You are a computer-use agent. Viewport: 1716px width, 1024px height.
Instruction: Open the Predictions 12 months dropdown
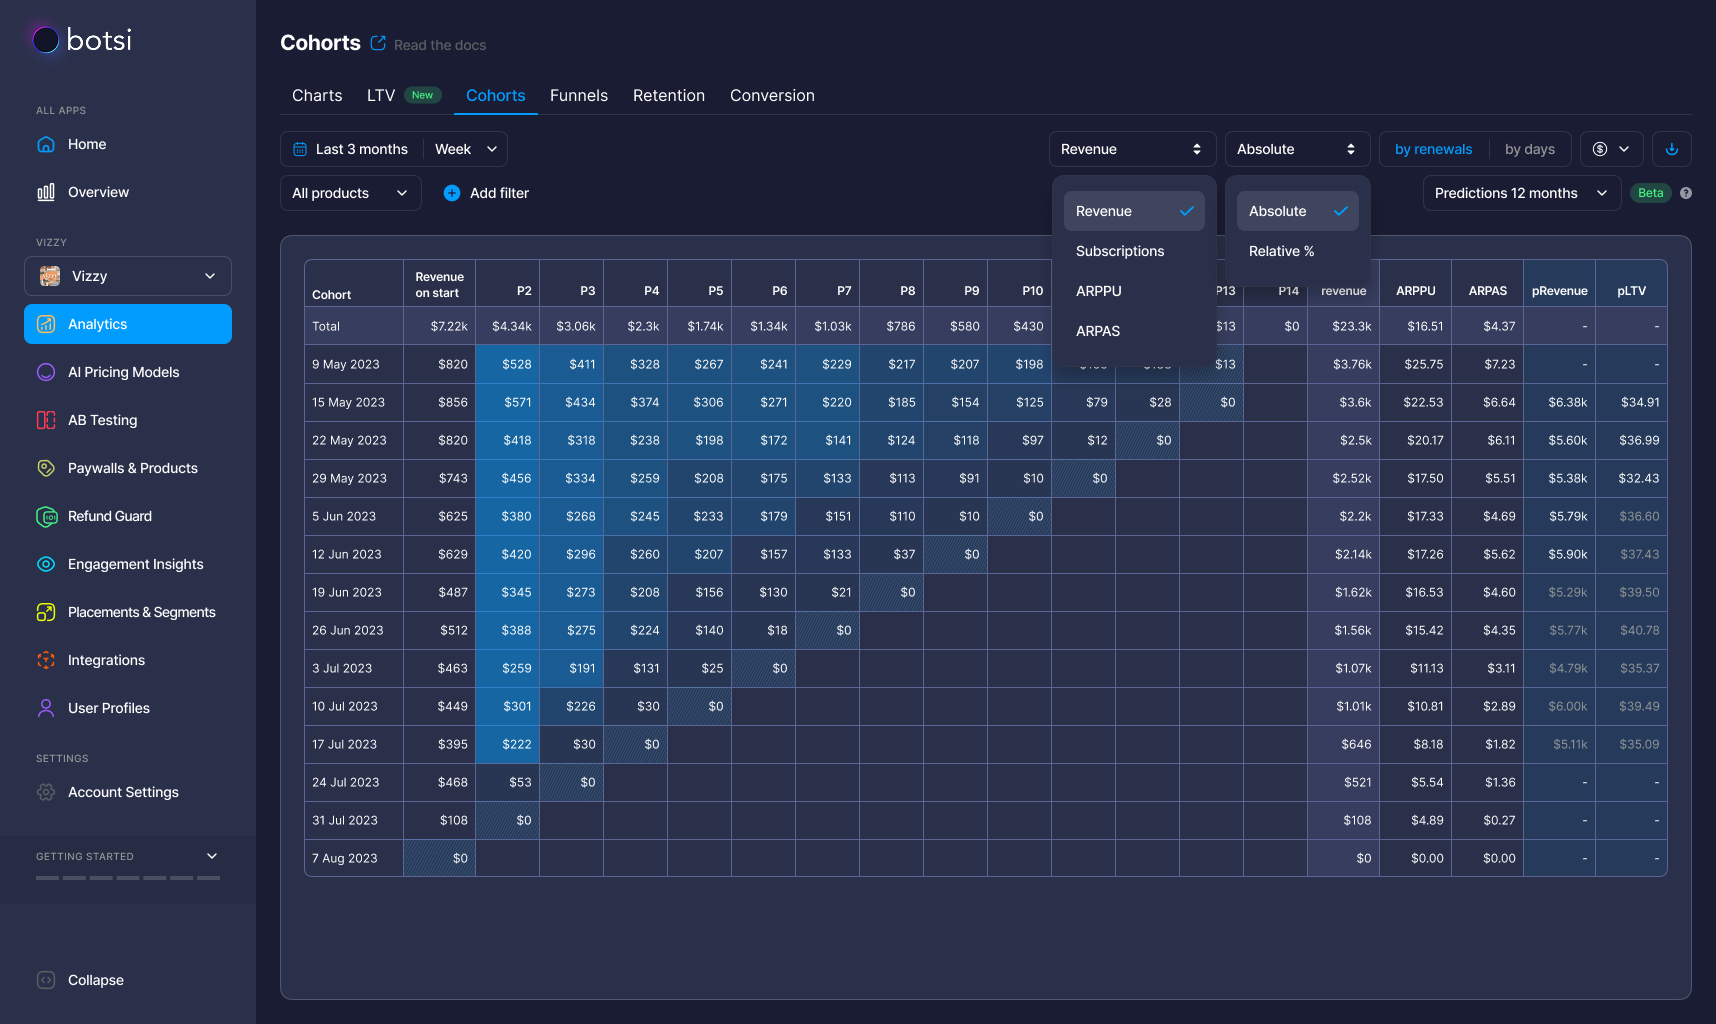pyautogui.click(x=1520, y=193)
